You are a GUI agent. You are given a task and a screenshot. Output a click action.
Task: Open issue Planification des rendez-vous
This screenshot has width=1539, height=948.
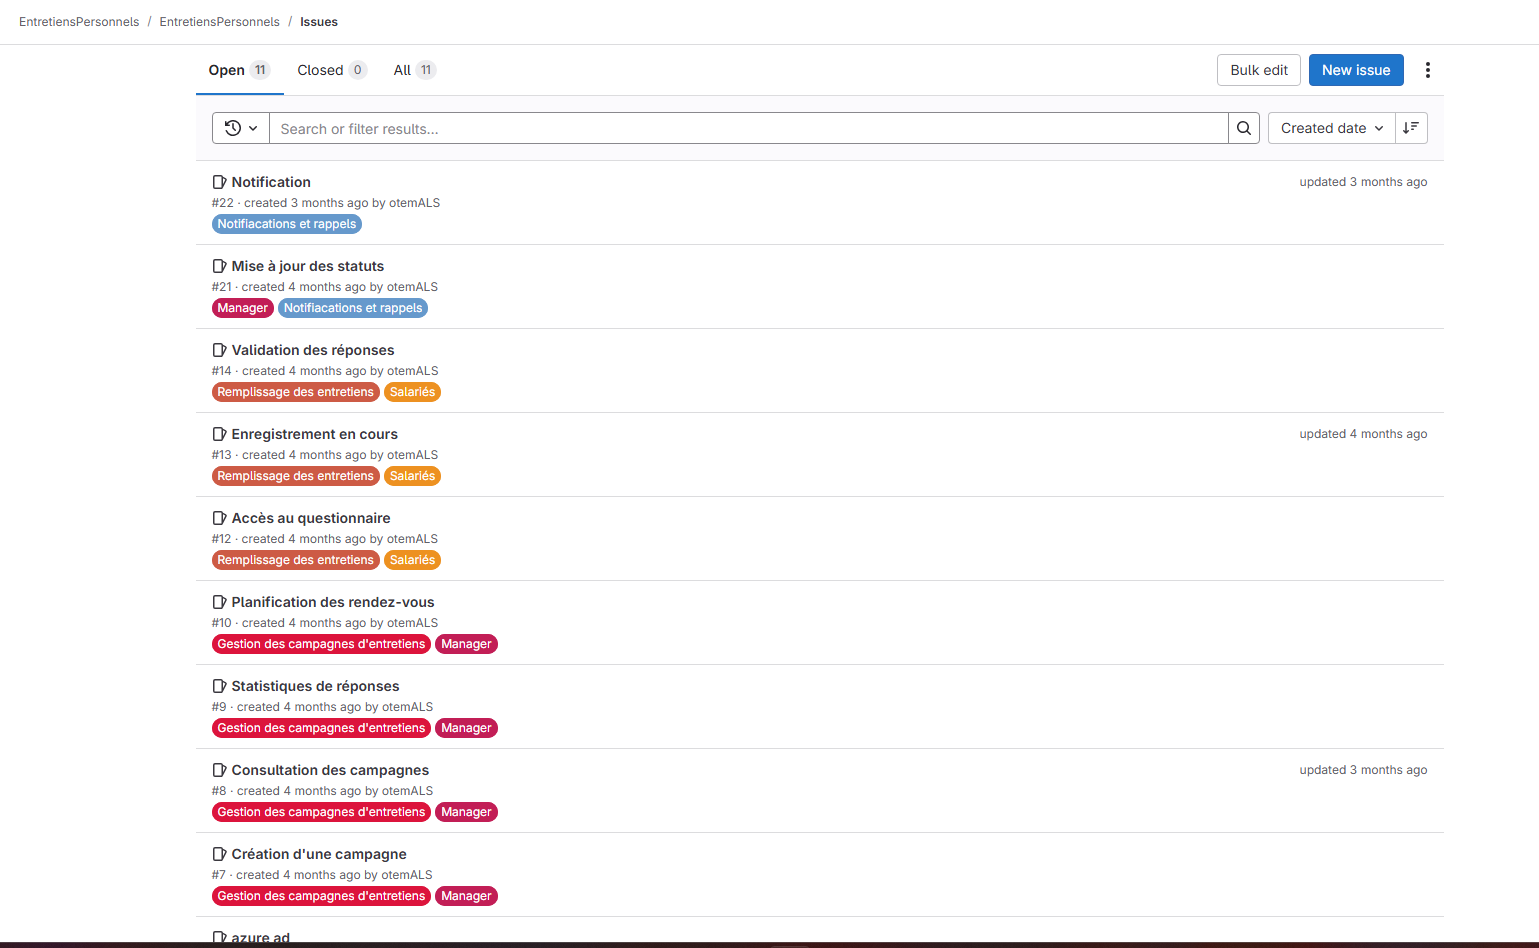tap(333, 602)
